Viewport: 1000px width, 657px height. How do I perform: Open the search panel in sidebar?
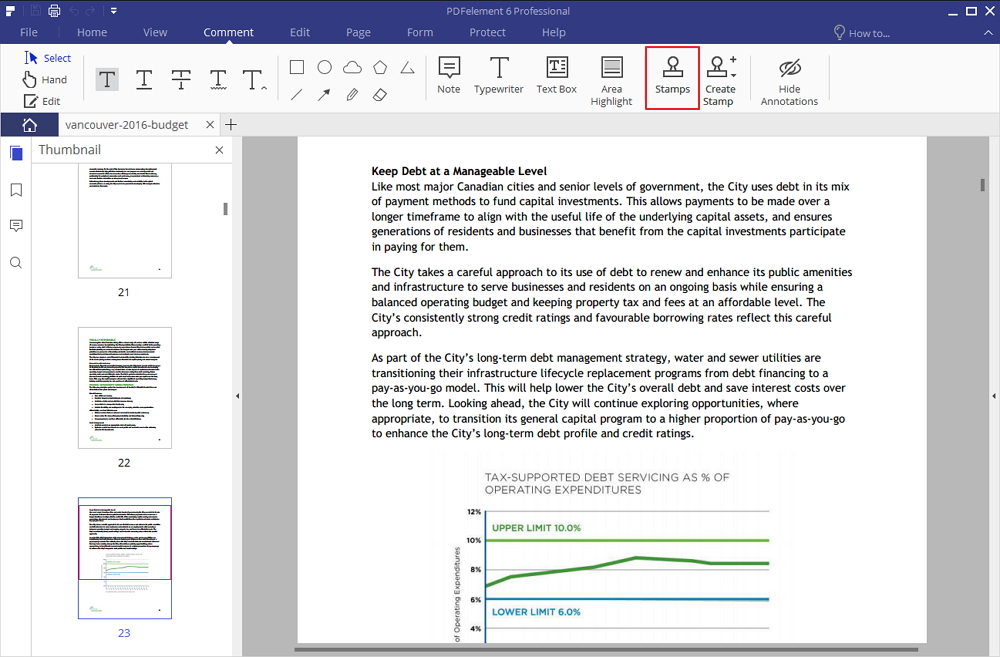pos(15,262)
